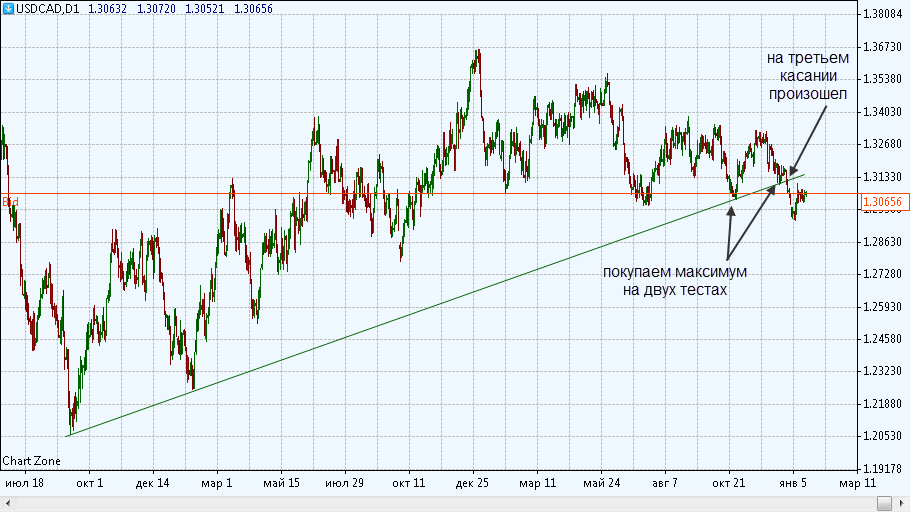Click the horizontal scrollbar thumb
The width and height of the screenshot is (910, 512).
pos(884,503)
